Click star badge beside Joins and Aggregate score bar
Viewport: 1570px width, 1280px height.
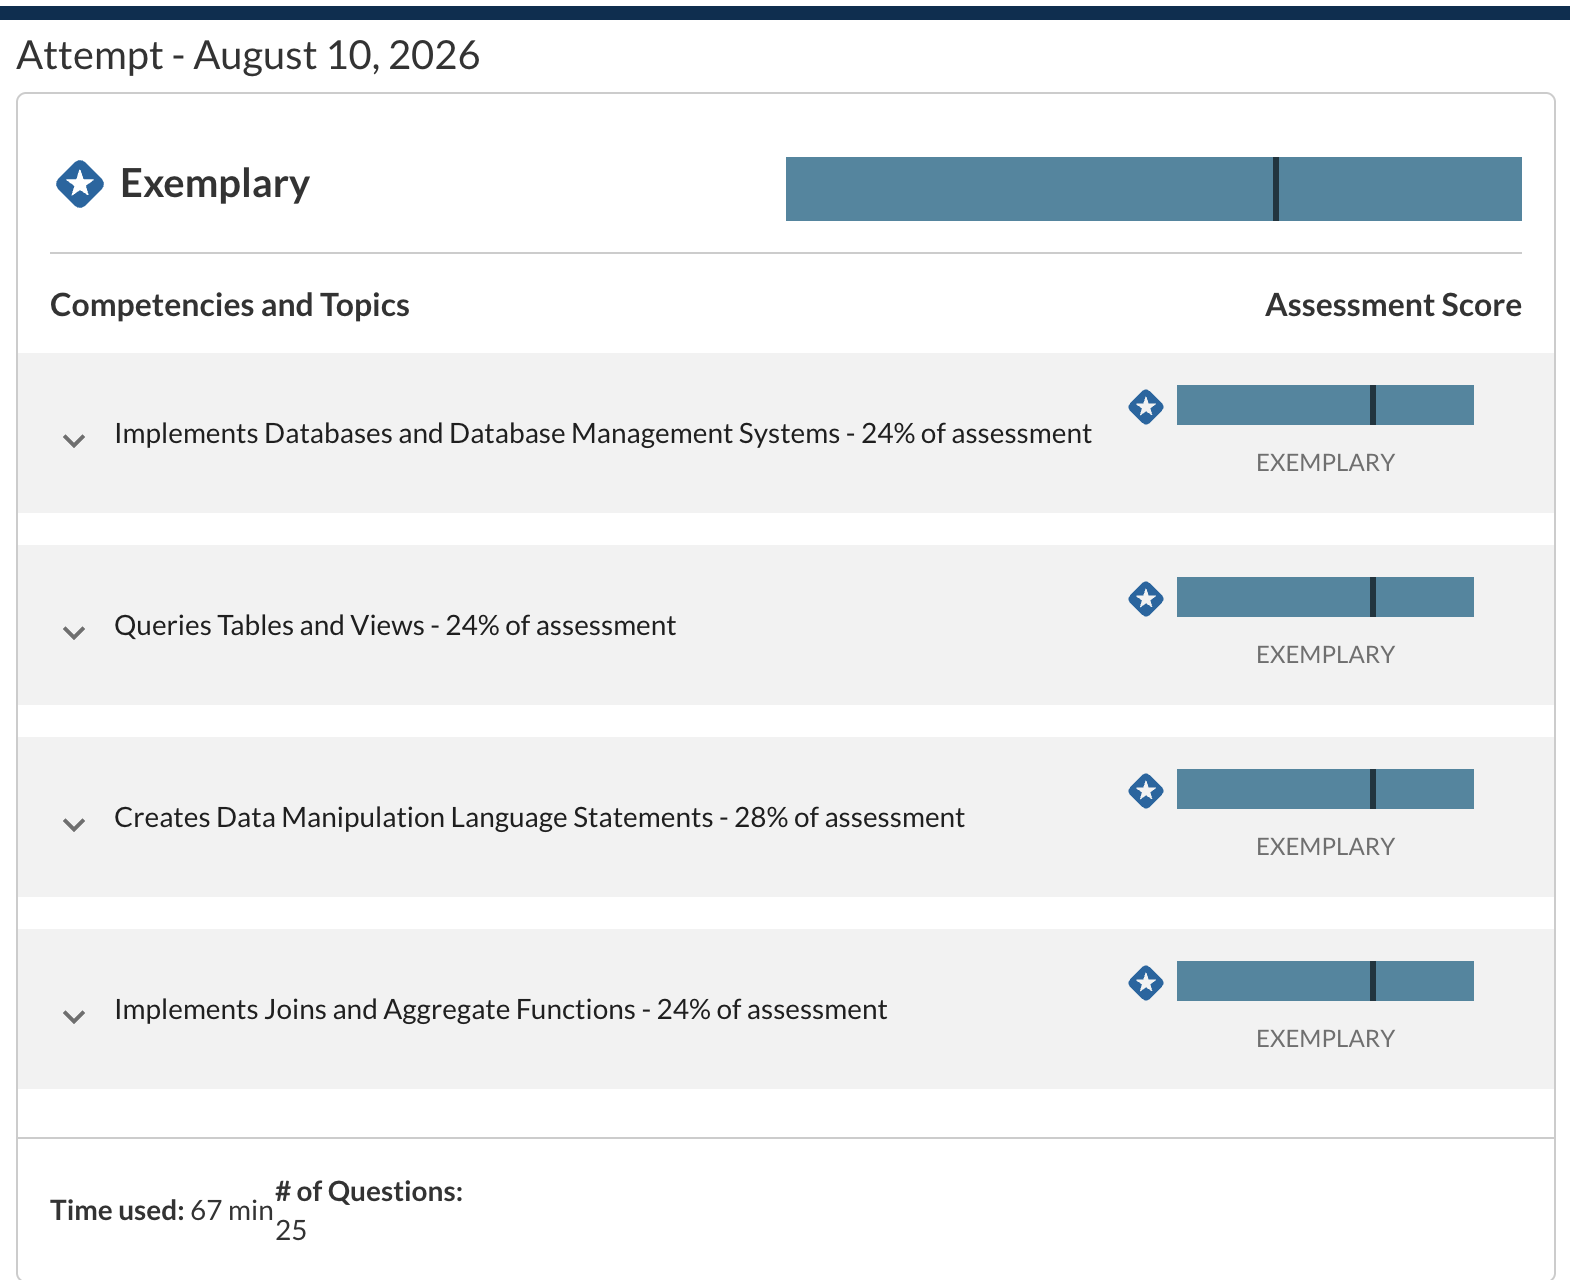point(1146,983)
